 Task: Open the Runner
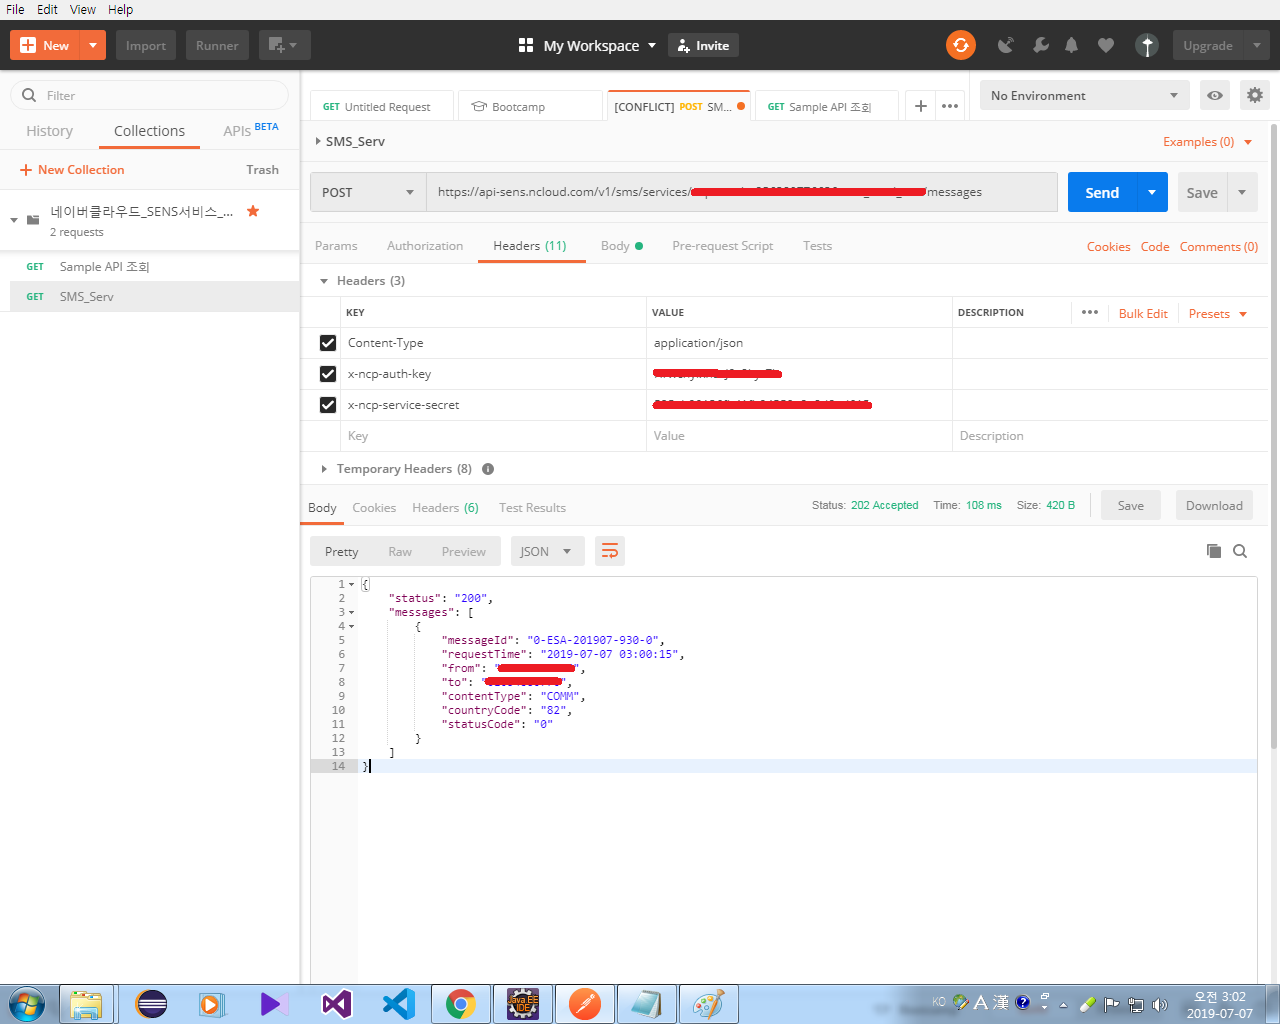coord(217,45)
